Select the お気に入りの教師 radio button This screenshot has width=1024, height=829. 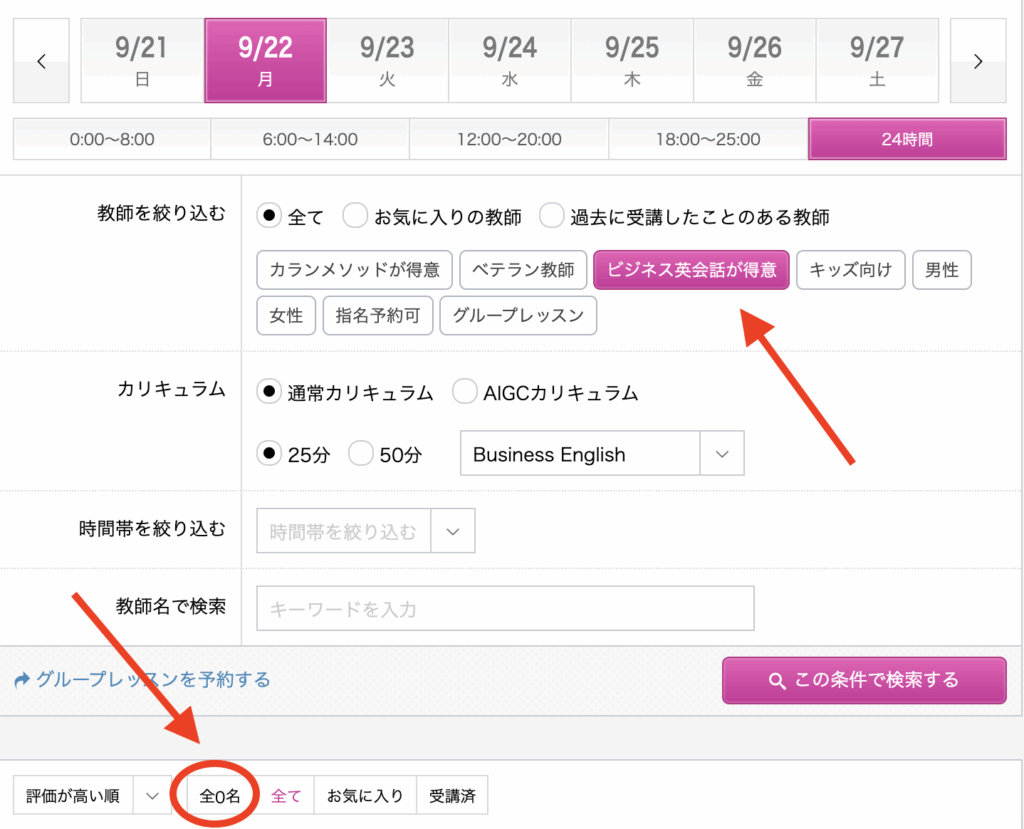coord(355,216)
